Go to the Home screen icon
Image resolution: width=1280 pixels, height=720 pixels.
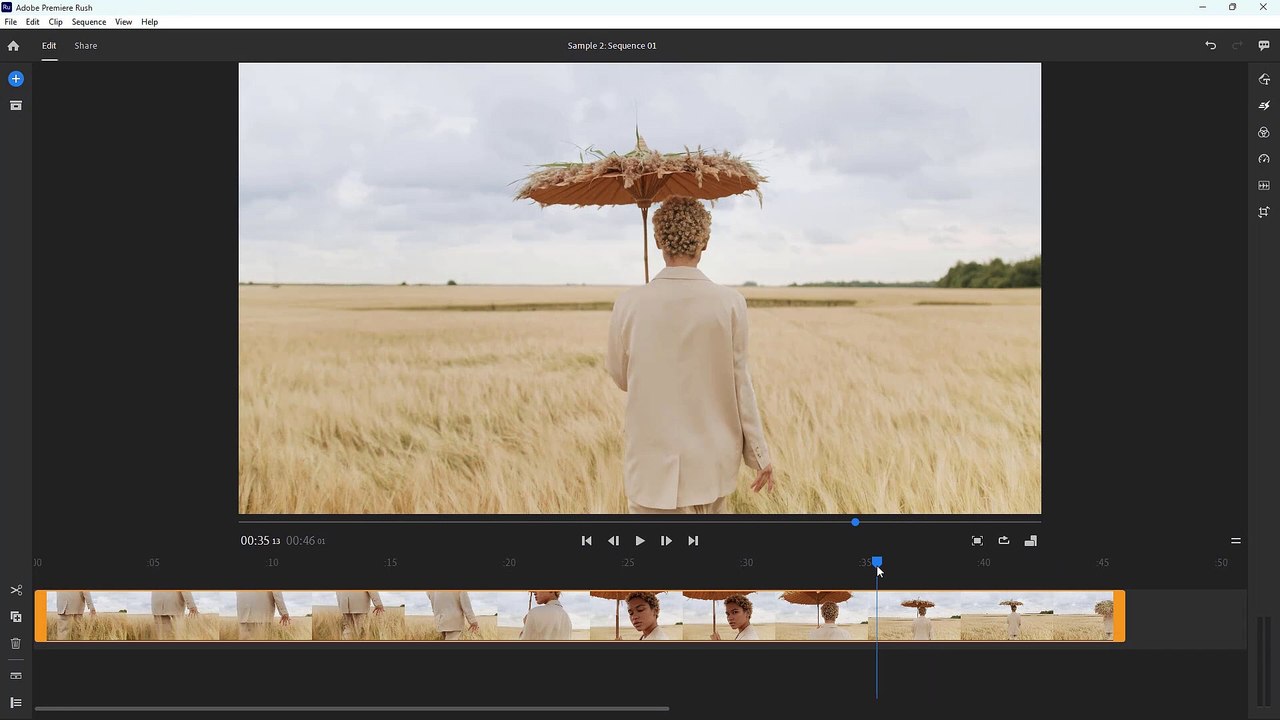13,46
